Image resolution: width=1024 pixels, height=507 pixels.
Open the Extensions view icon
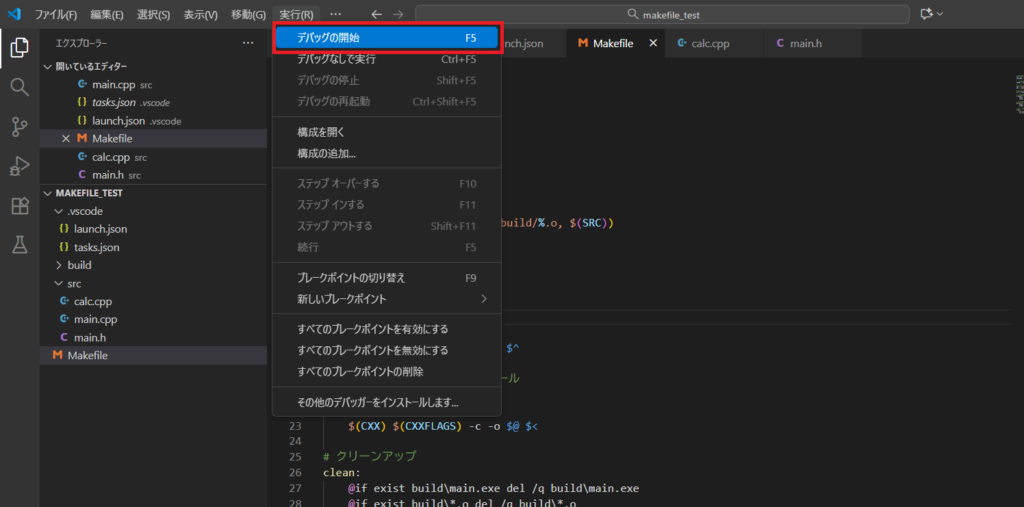point(19,206)
